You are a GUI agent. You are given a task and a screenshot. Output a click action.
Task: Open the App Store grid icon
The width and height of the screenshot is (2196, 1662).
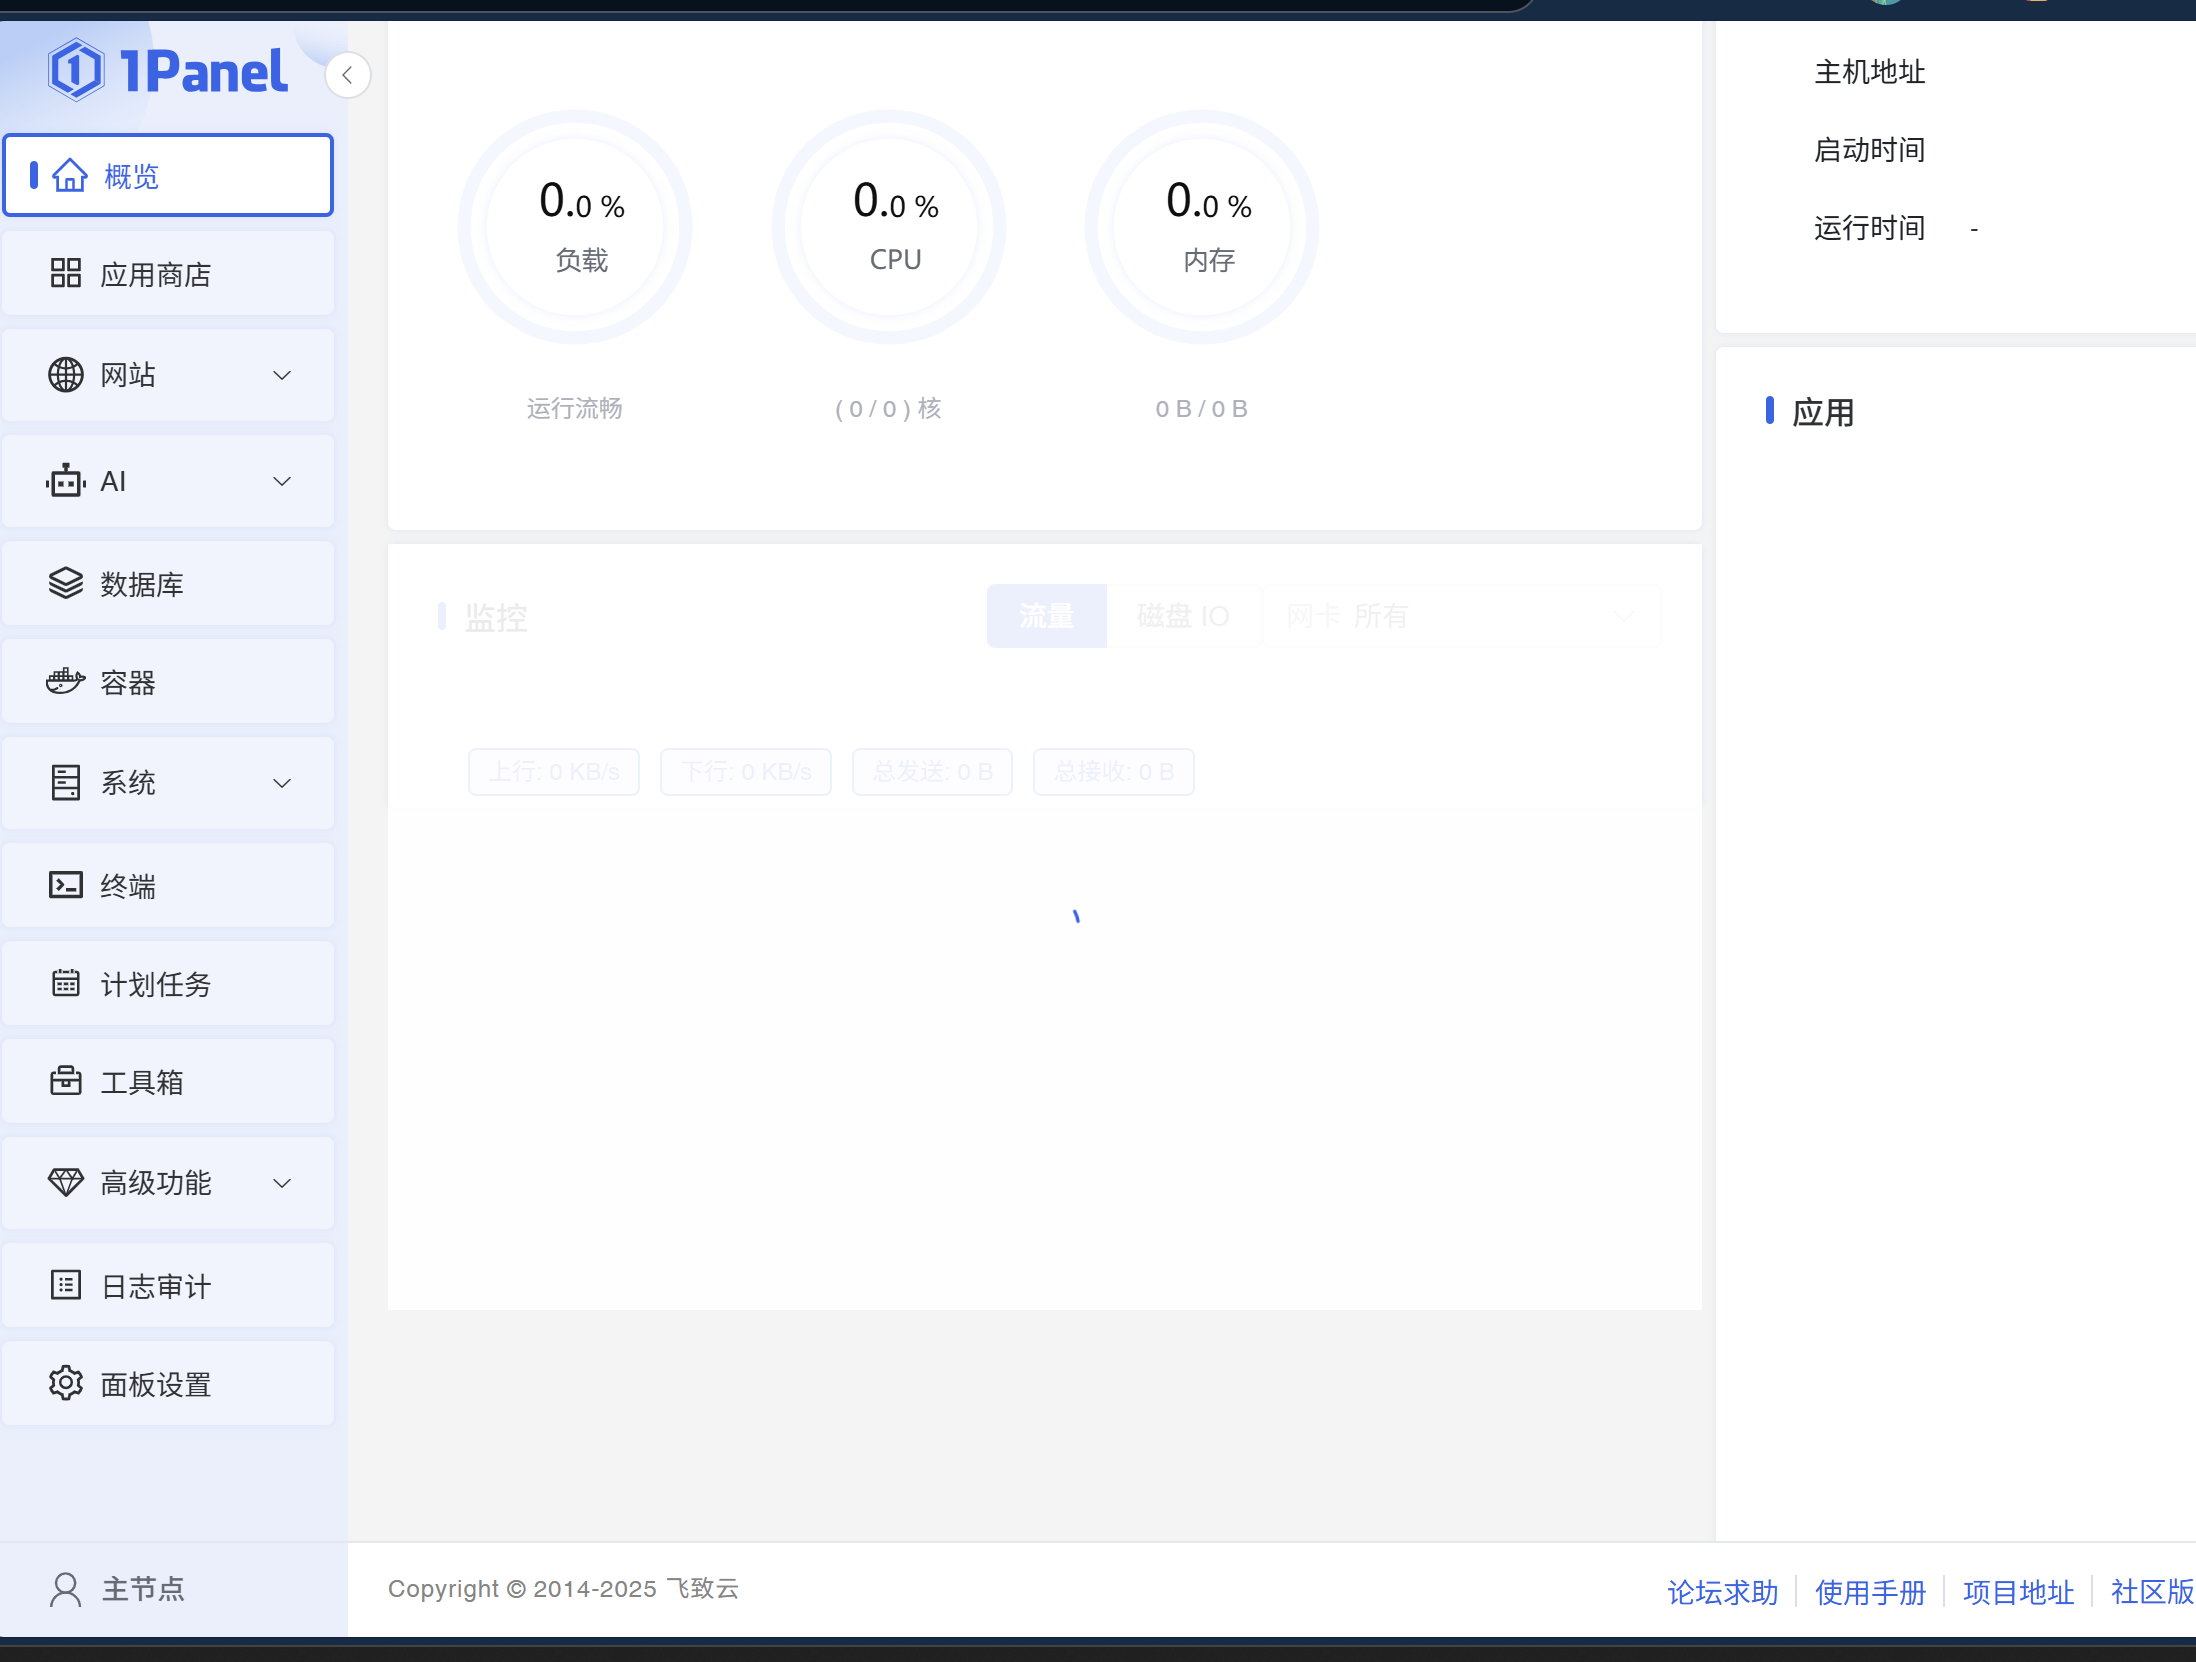tap(66, 273)
